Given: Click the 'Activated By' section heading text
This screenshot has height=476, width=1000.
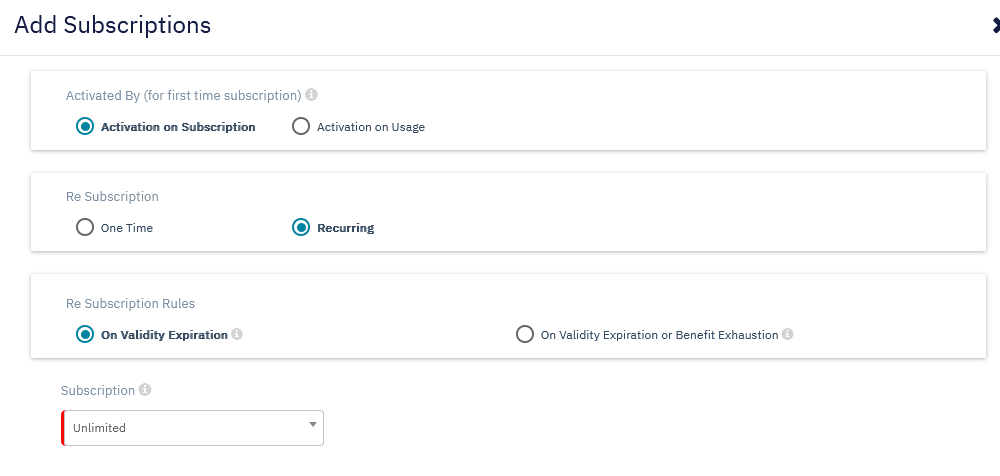Looking at the screenshot, I should (x=183, y=96).
